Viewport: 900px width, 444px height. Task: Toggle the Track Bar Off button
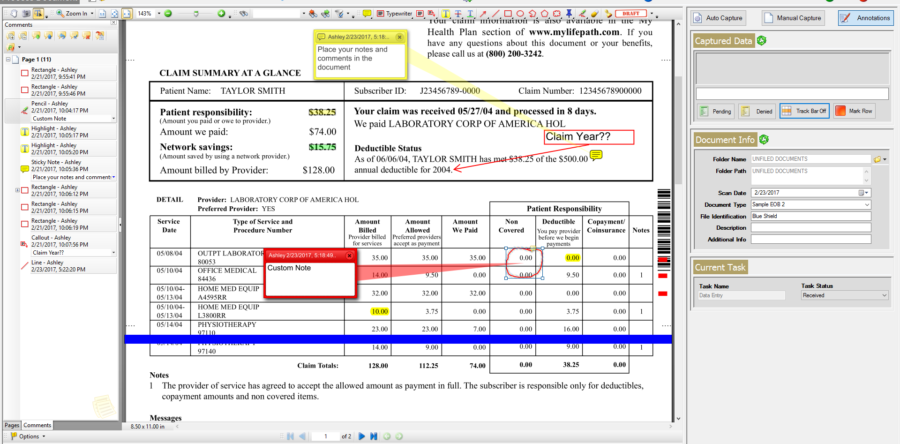(x=803, y=110)
